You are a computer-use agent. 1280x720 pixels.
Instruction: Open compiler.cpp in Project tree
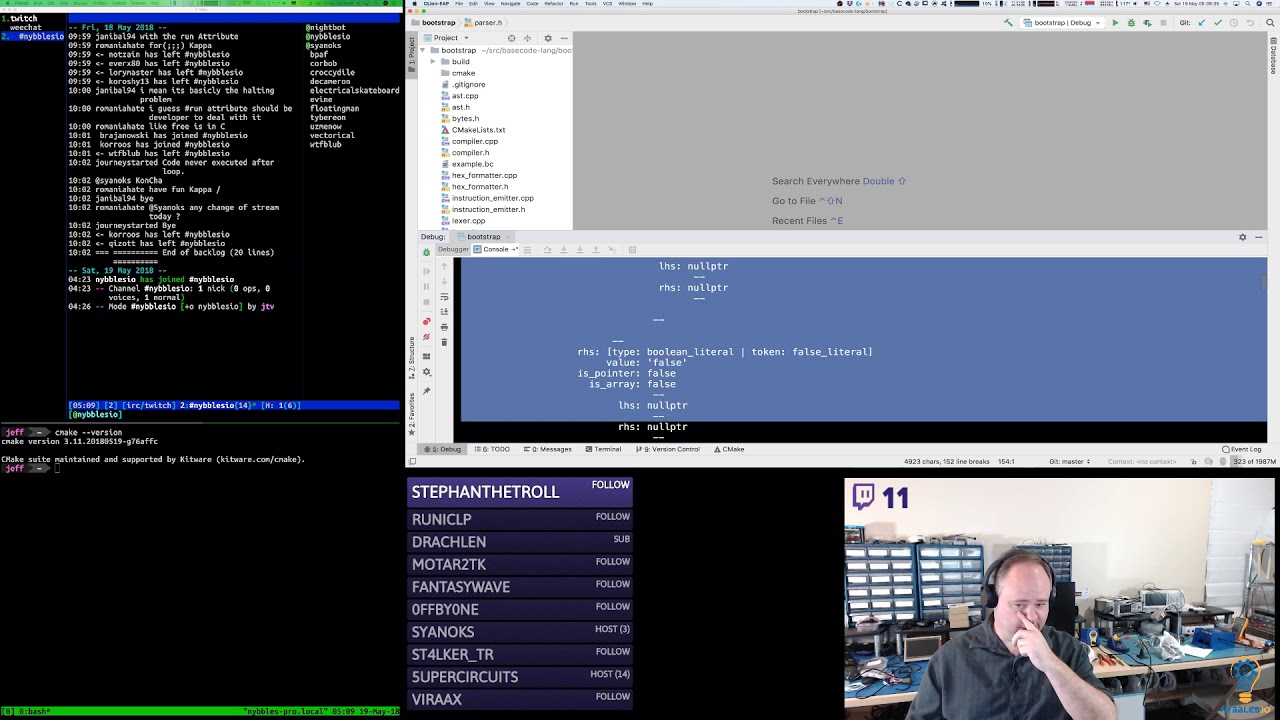[474, 141]
